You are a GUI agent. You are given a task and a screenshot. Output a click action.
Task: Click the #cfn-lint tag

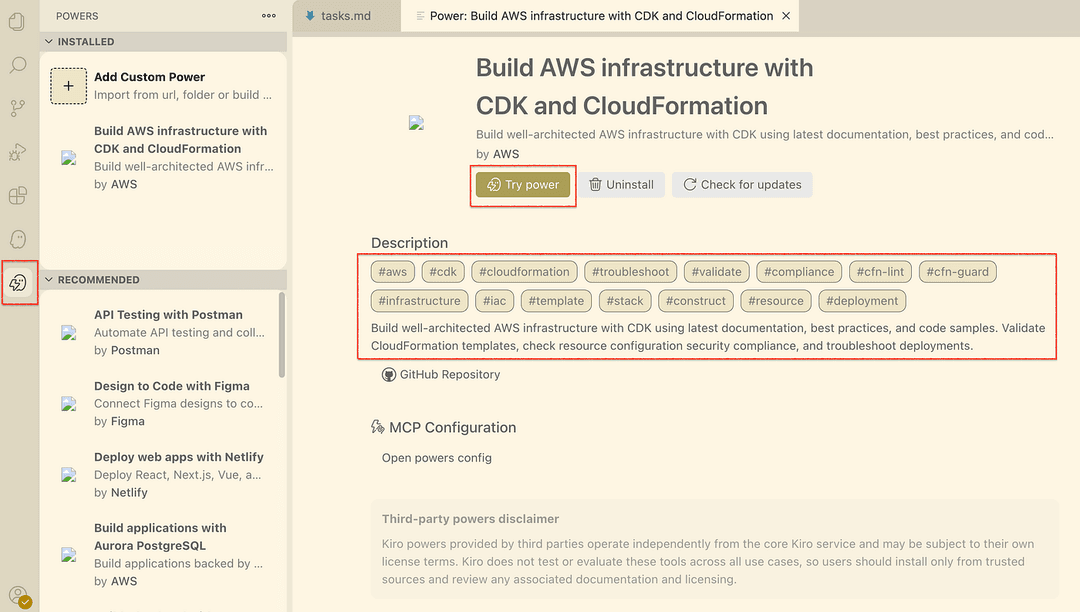[x=880, y=272]
